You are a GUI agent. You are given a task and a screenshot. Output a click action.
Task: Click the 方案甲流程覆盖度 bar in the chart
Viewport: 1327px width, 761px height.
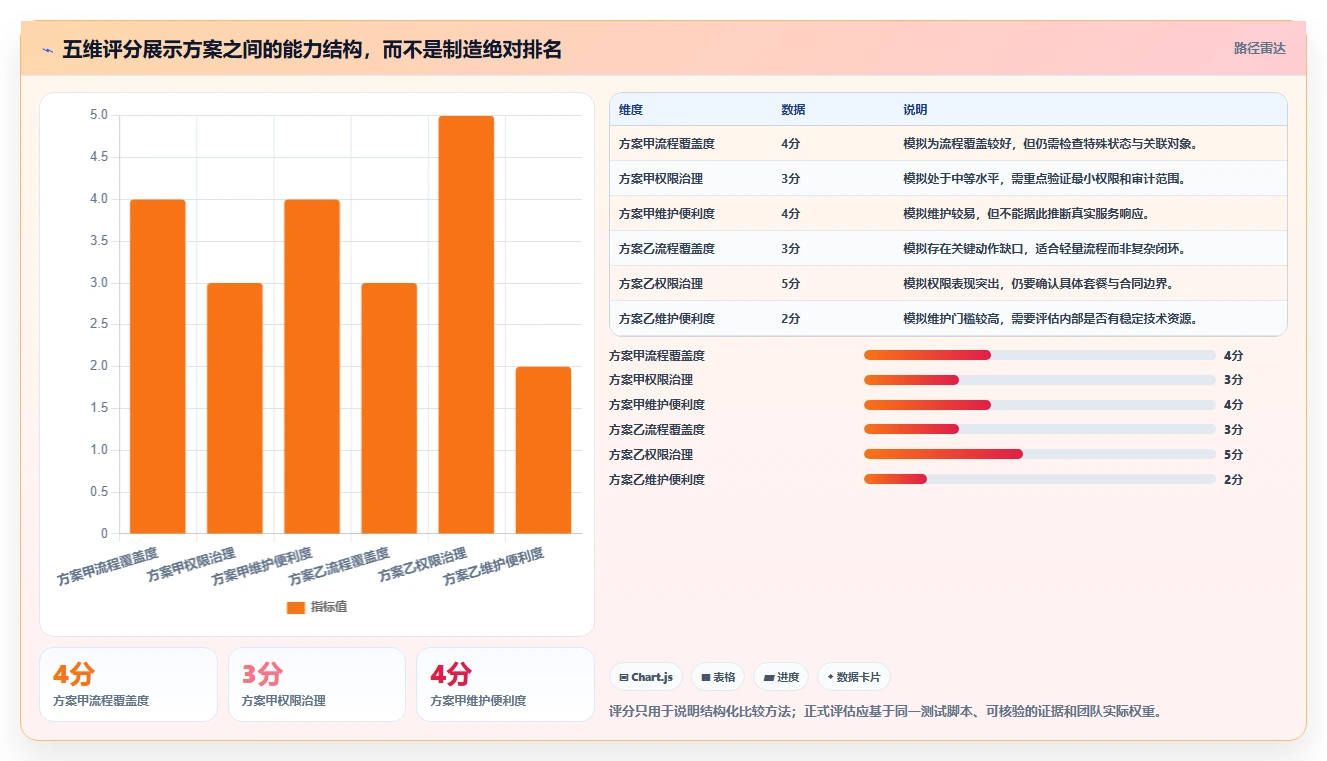(158, 366)
